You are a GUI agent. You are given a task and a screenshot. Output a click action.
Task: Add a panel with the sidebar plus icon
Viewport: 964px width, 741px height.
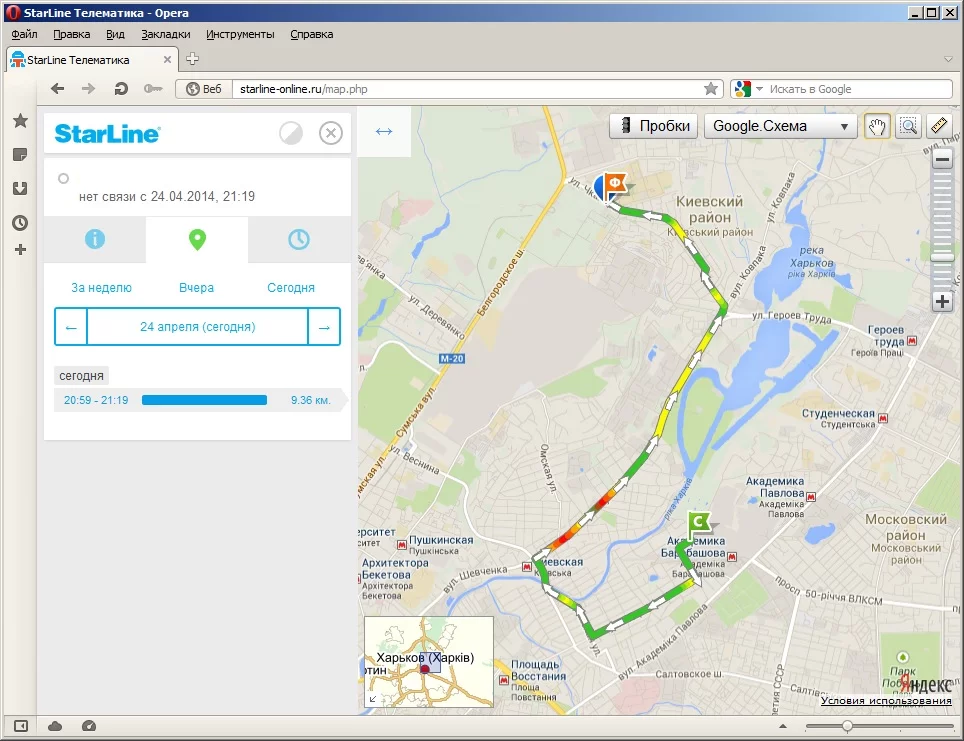[20, 250]
